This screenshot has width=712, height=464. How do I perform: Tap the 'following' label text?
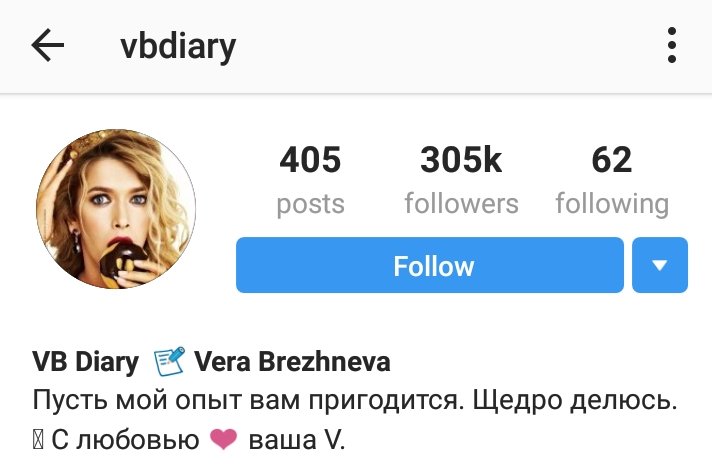pyautogui.click(x=612, y=204)
